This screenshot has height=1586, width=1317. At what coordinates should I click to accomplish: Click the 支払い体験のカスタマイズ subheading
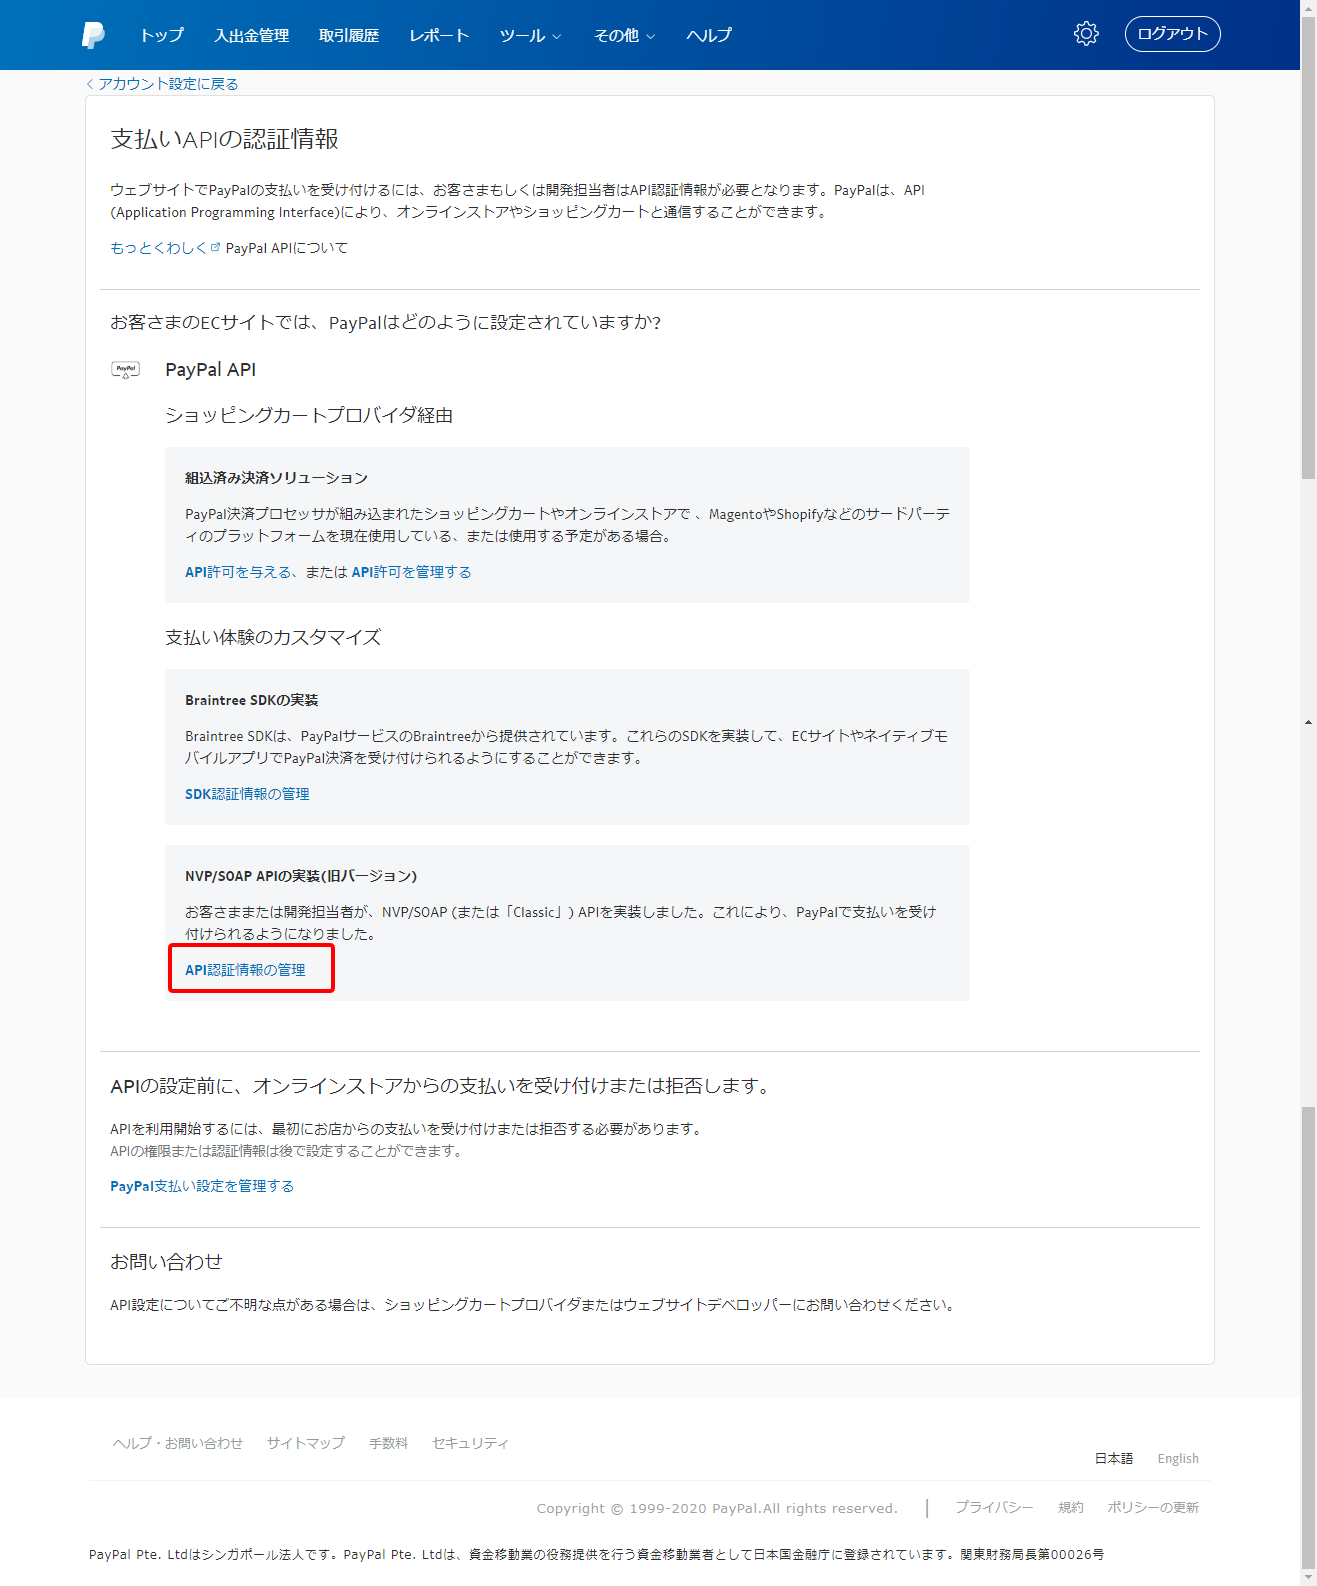tap(273, 637)
